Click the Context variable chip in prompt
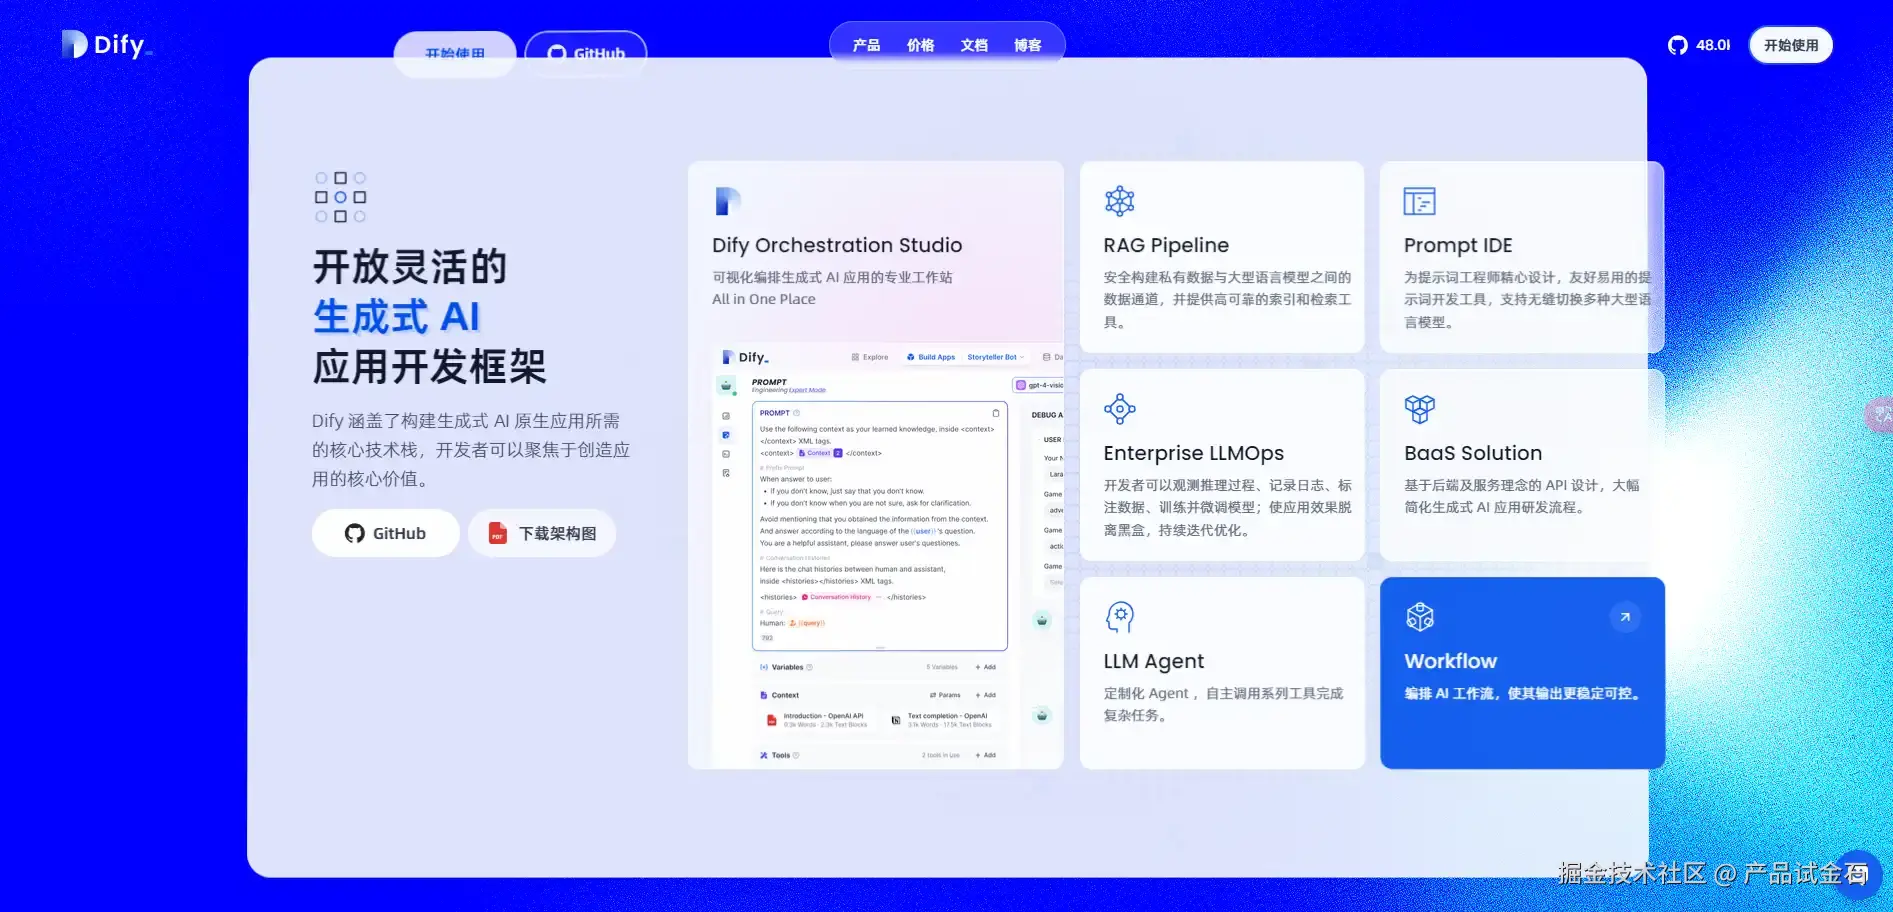The height and width of the screenshot is (912, 1893). tap(820, 453)
